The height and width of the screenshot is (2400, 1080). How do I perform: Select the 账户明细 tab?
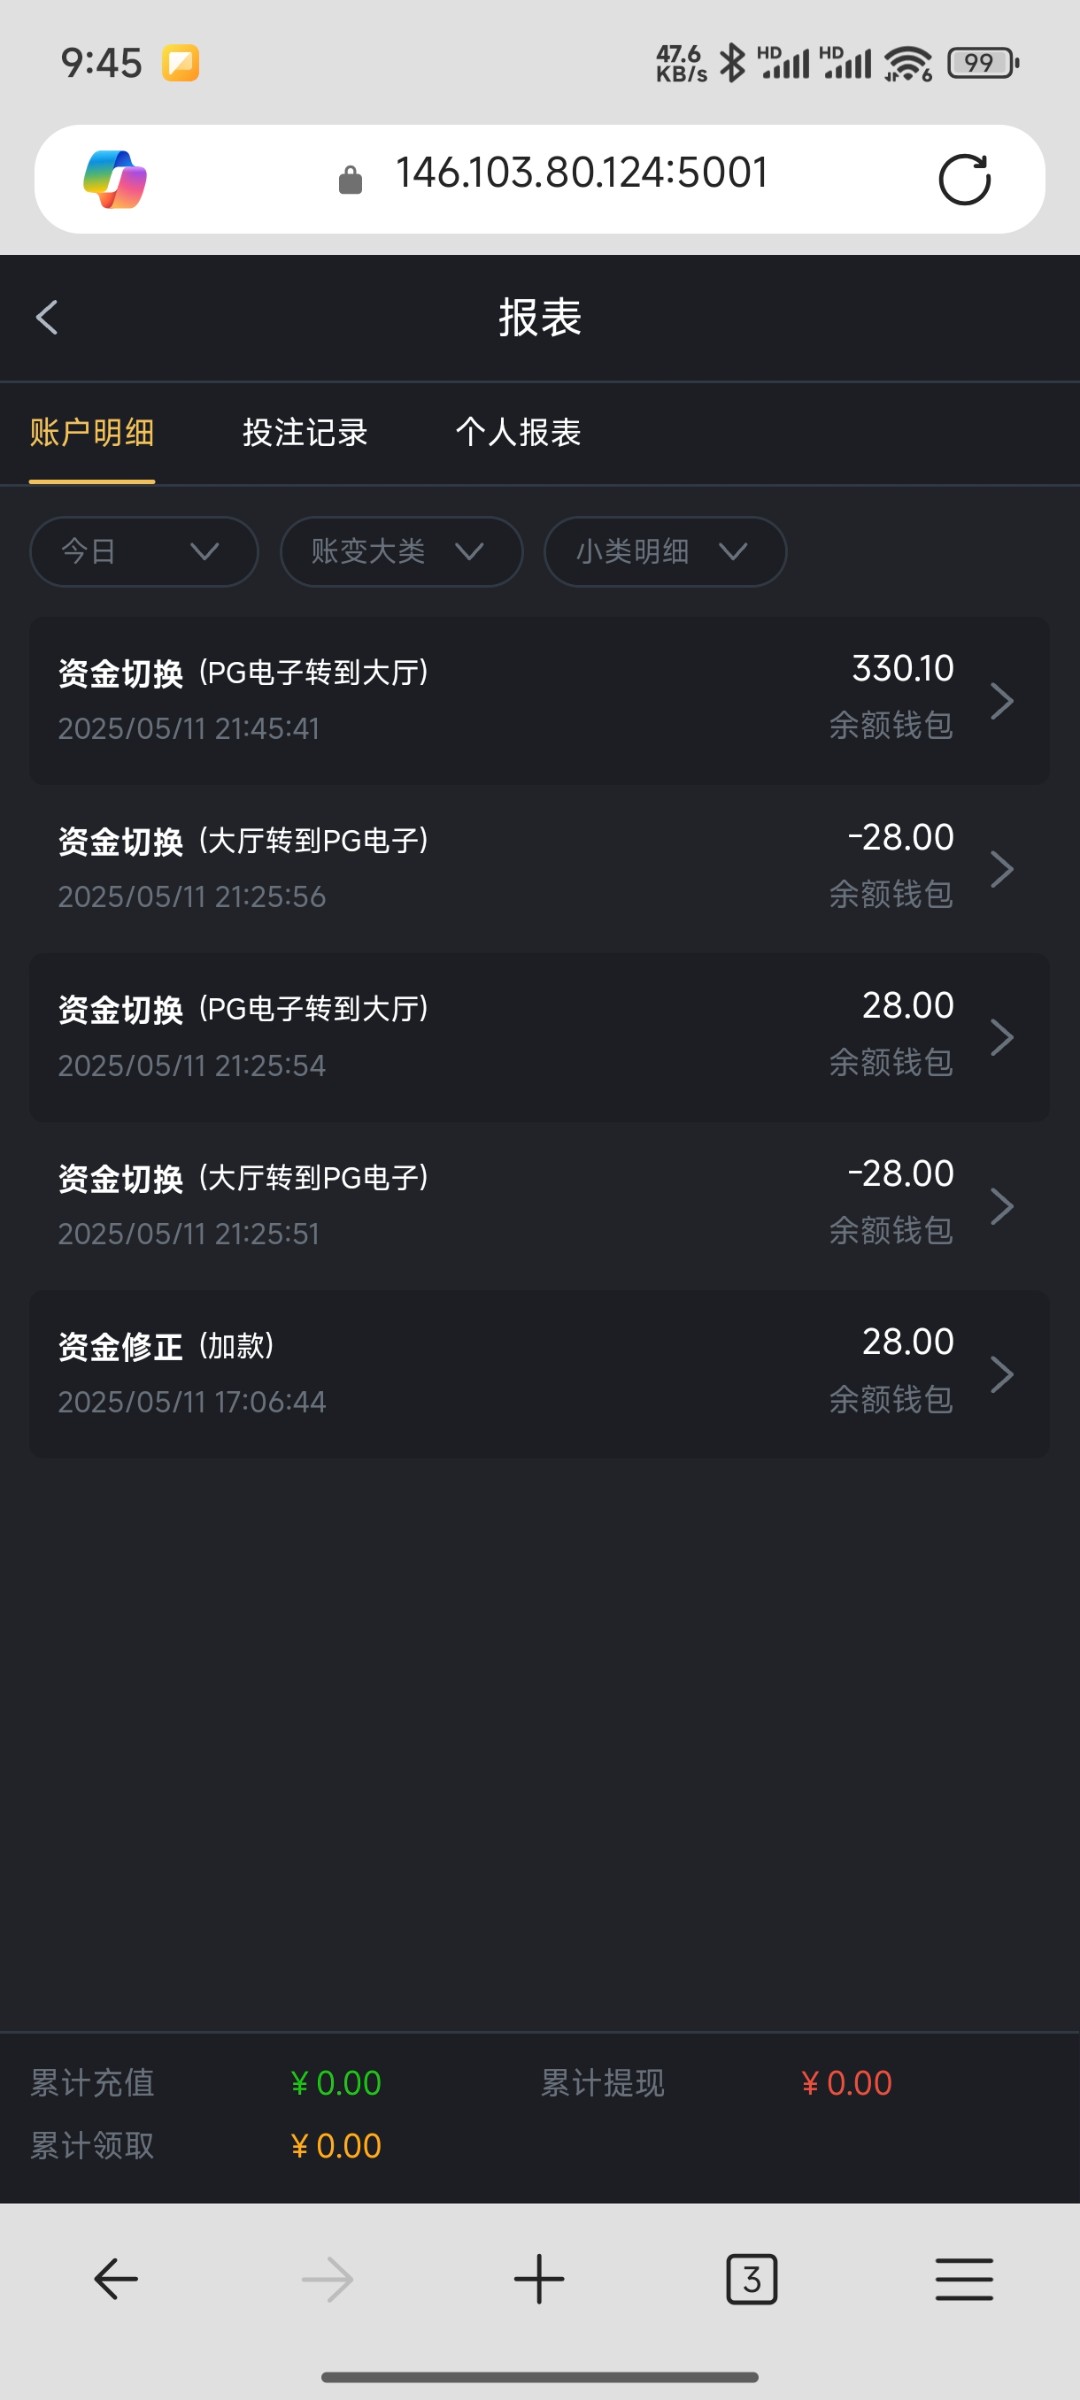92,433
